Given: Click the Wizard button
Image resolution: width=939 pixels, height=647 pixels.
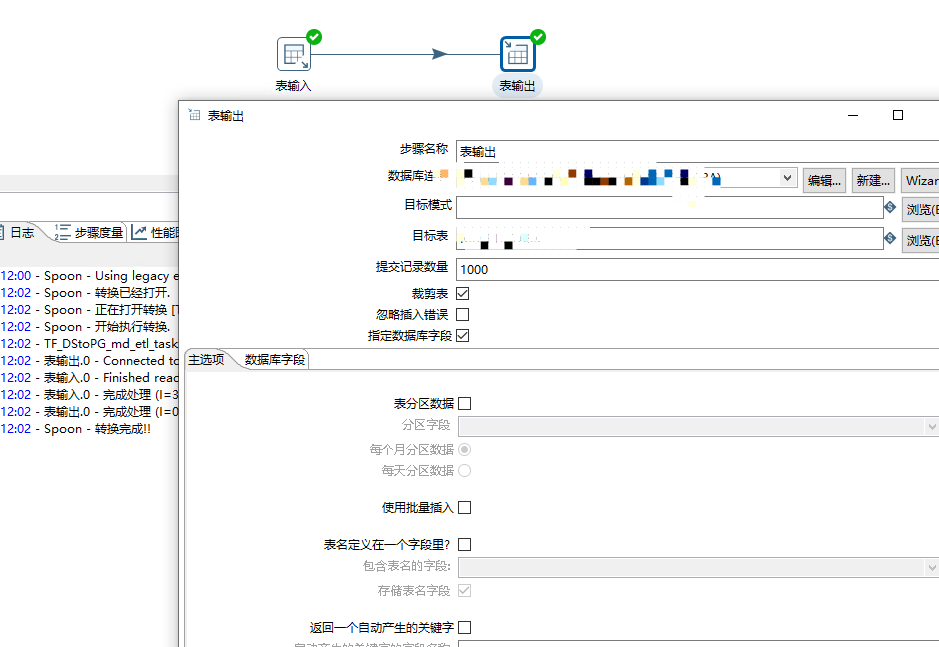Looking at the screenshot, I should click(920, 180).
